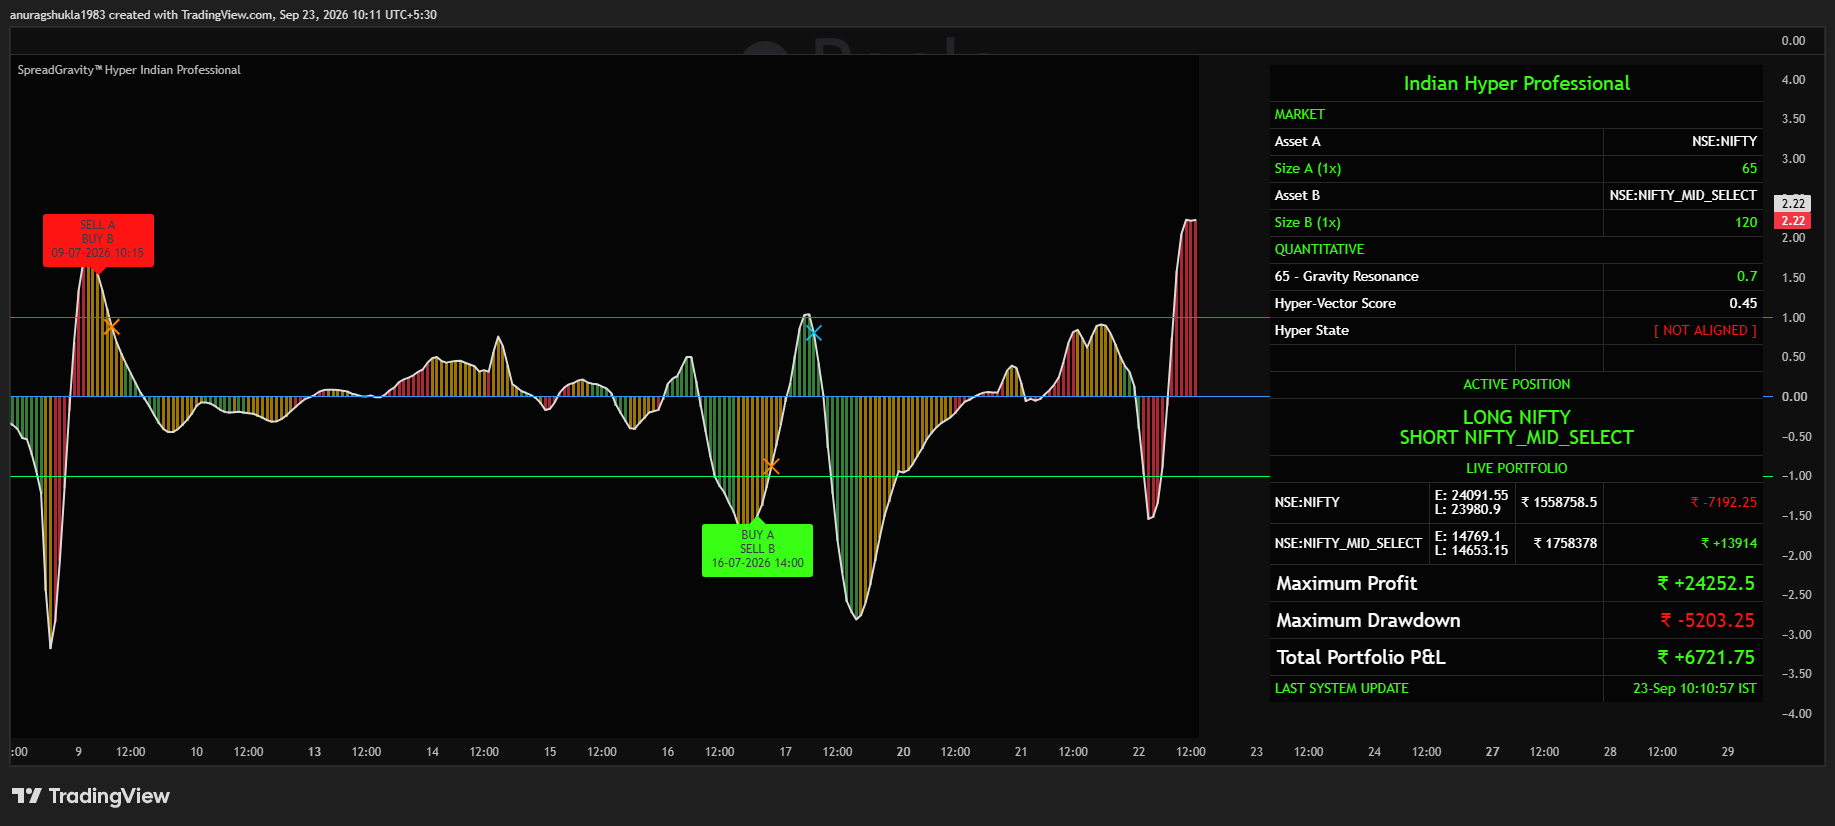1835x826 pixels.
Task: Click the NIFTY_MID_SELECT exposure value 1758378
Action: tap(1565, 544)
